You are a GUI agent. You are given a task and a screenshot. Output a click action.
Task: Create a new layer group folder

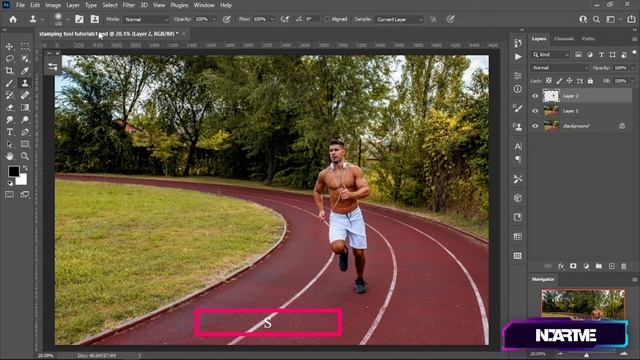599,266
